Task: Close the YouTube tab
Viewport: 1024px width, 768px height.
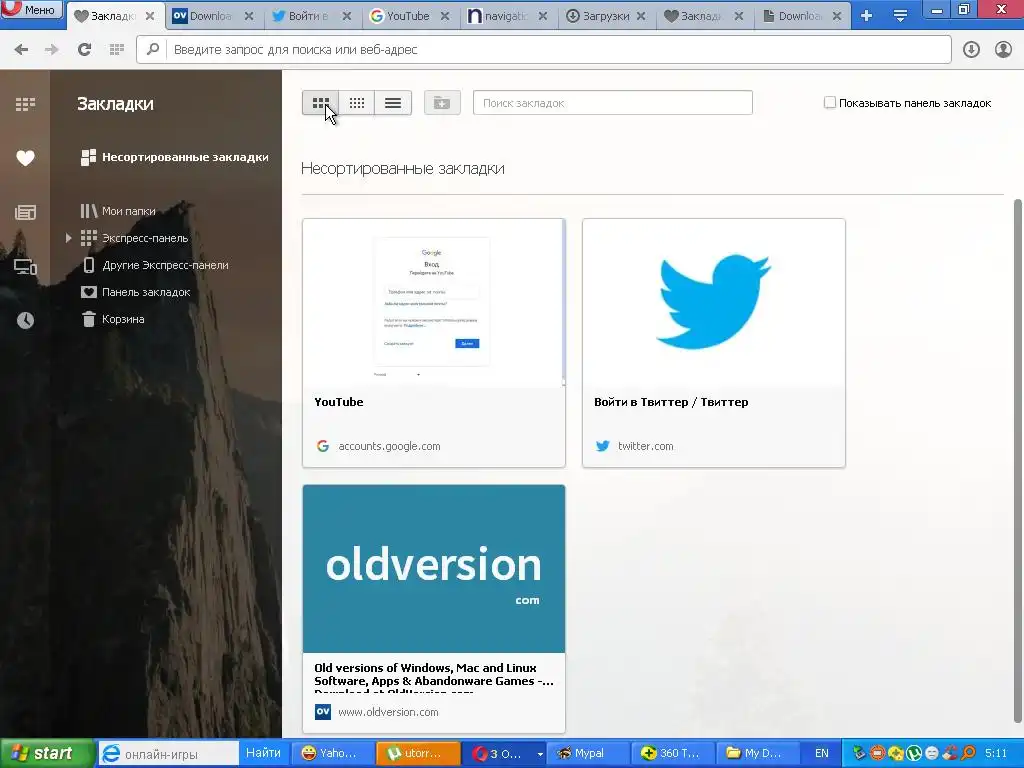Action: coord(445,16)
